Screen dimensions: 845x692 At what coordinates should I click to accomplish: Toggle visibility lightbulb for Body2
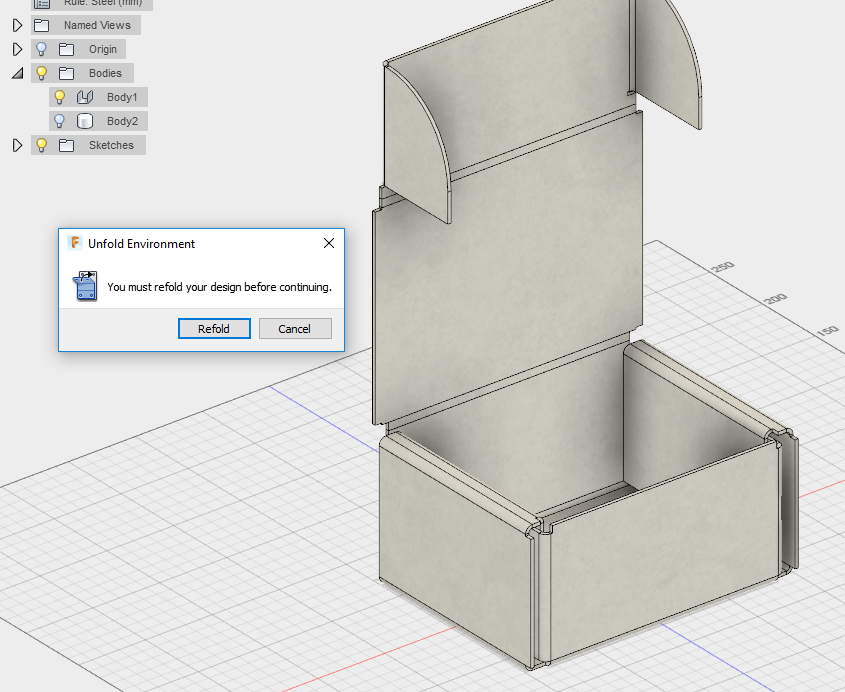tap(60, 121)
